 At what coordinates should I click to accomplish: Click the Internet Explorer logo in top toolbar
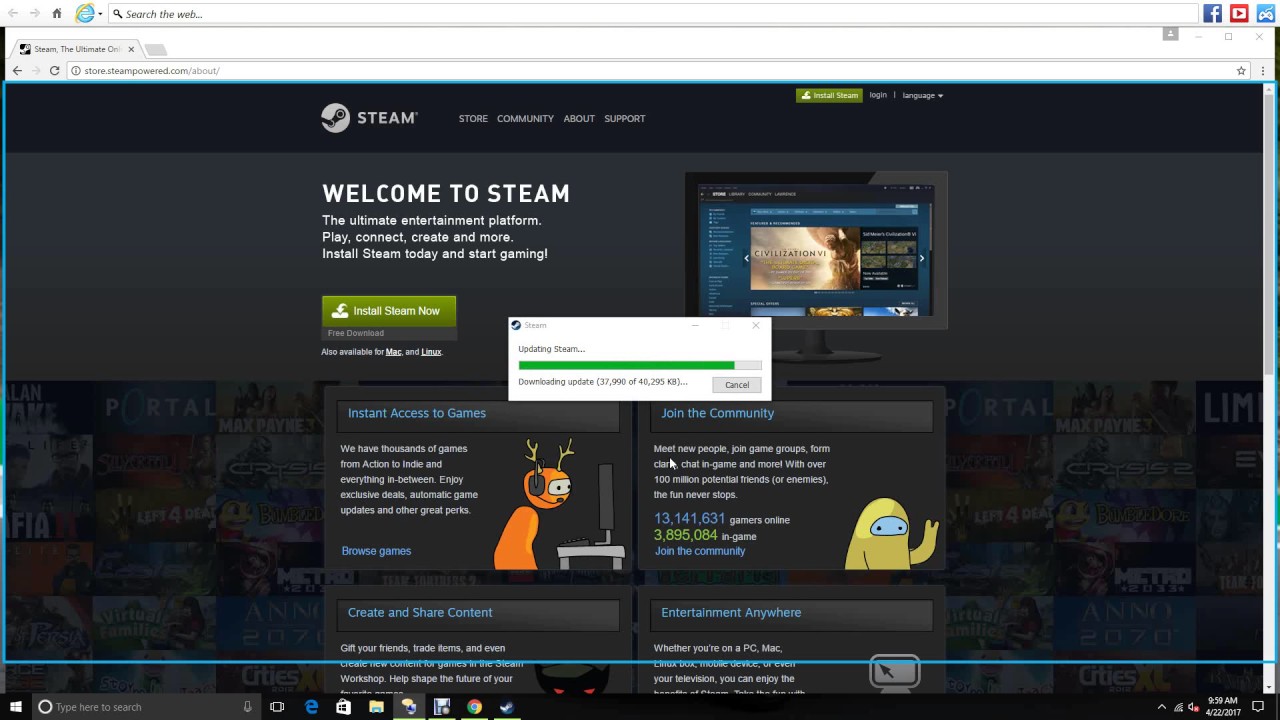[x=86, y=13]
